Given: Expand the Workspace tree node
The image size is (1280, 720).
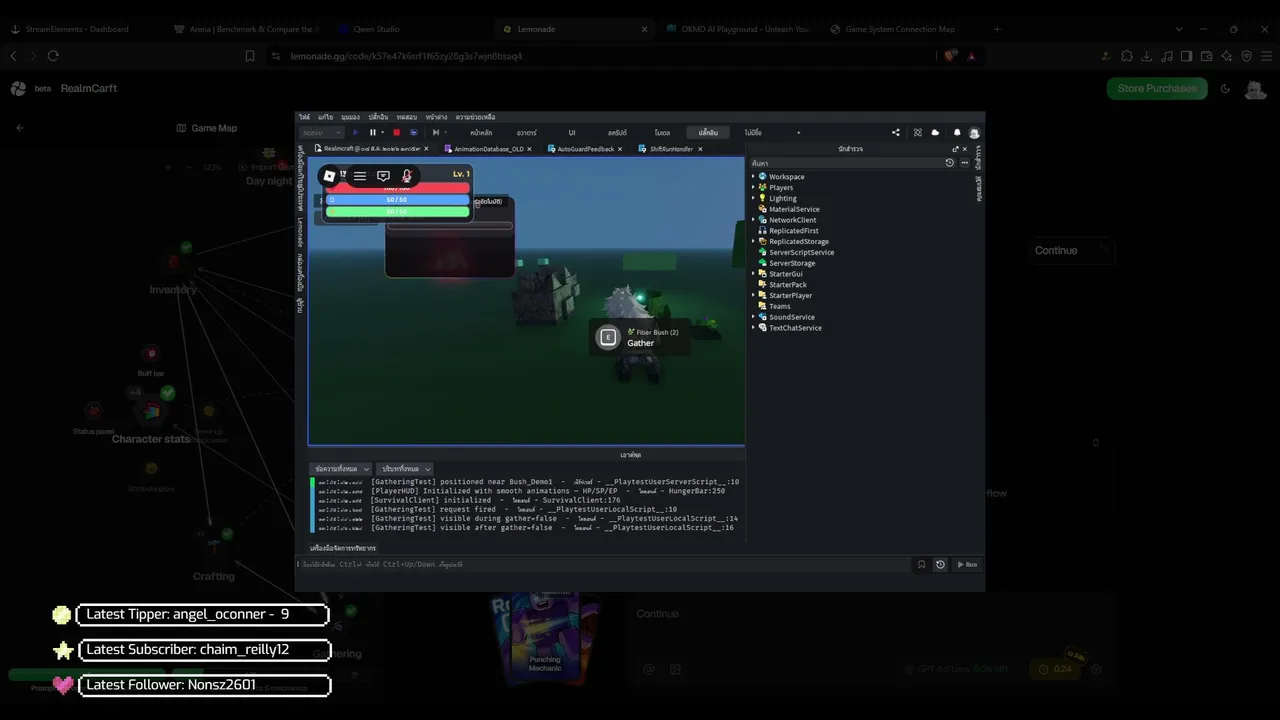Looking at the screenshot, I should (x=753, y=177).
